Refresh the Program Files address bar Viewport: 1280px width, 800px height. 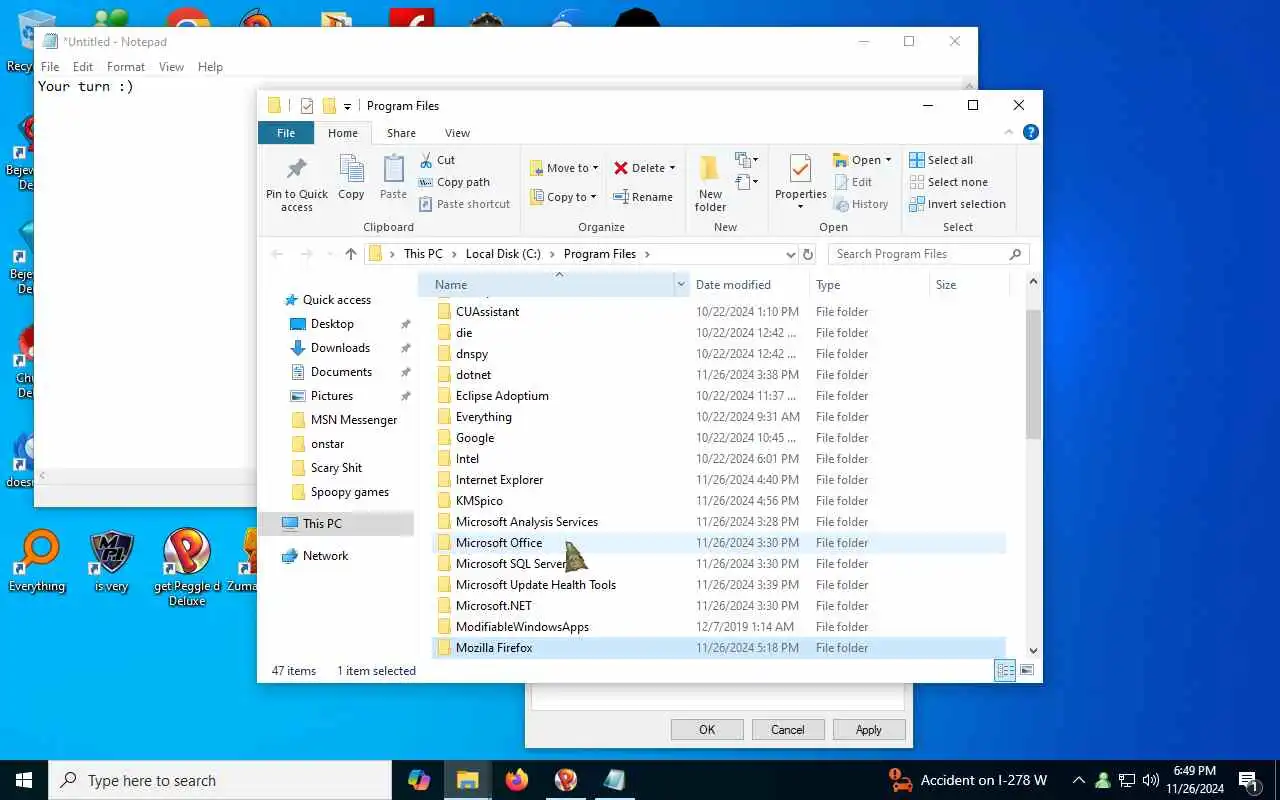(809, 254)
